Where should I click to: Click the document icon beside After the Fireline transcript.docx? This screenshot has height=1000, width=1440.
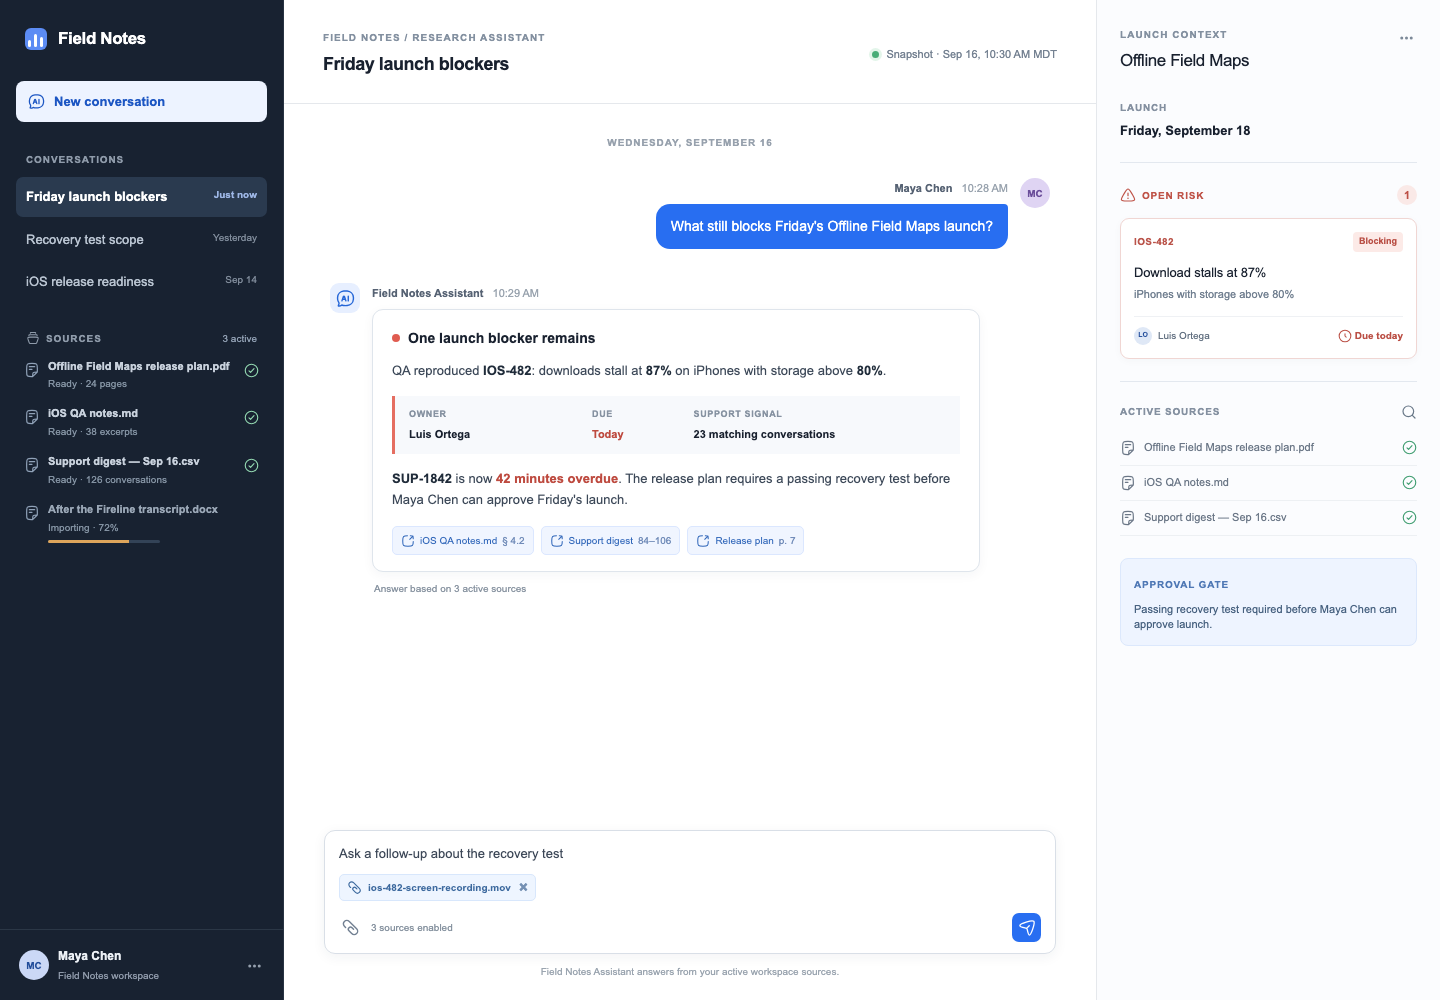(32, 513)
